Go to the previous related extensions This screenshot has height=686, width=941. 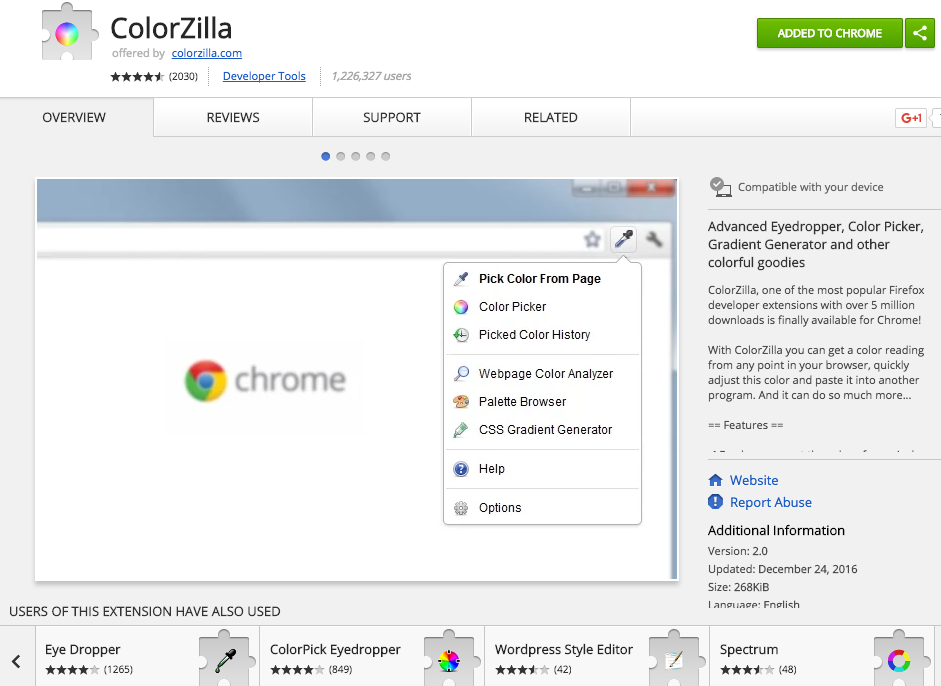(17, 661)
